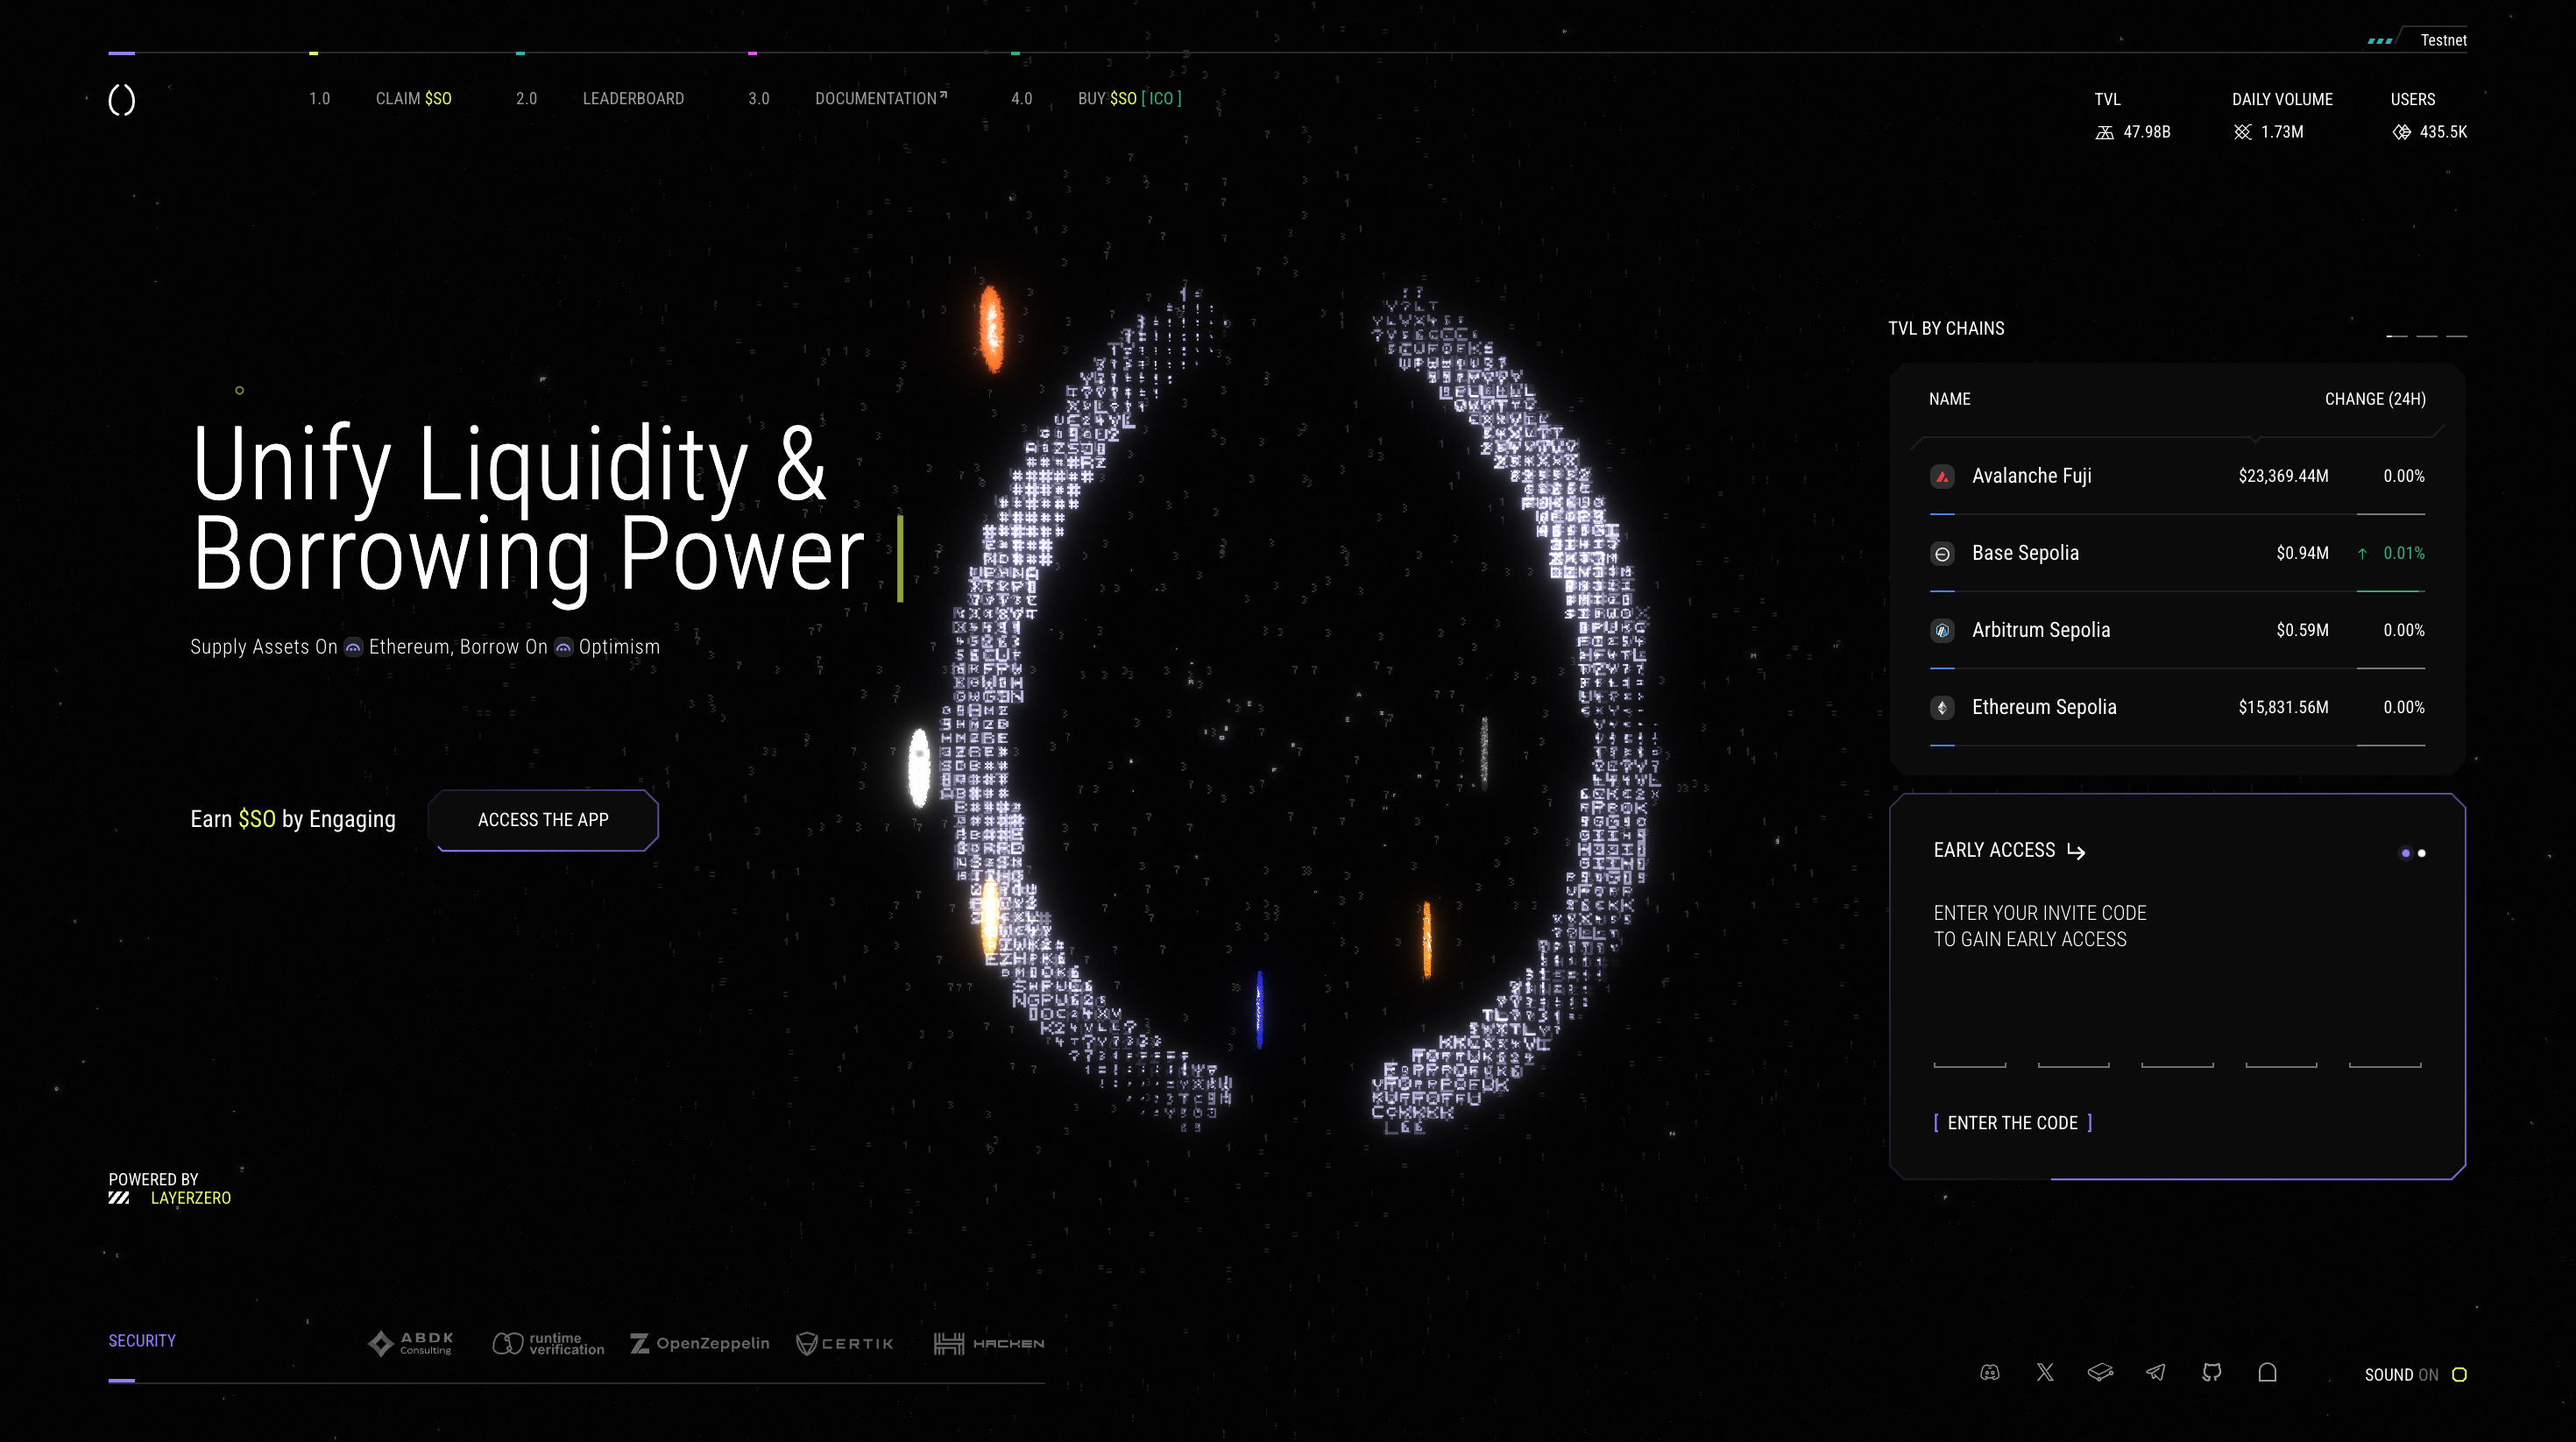Open the X (Twitter) profile icon
2576x1442 pixels.
[2045, 1373]
